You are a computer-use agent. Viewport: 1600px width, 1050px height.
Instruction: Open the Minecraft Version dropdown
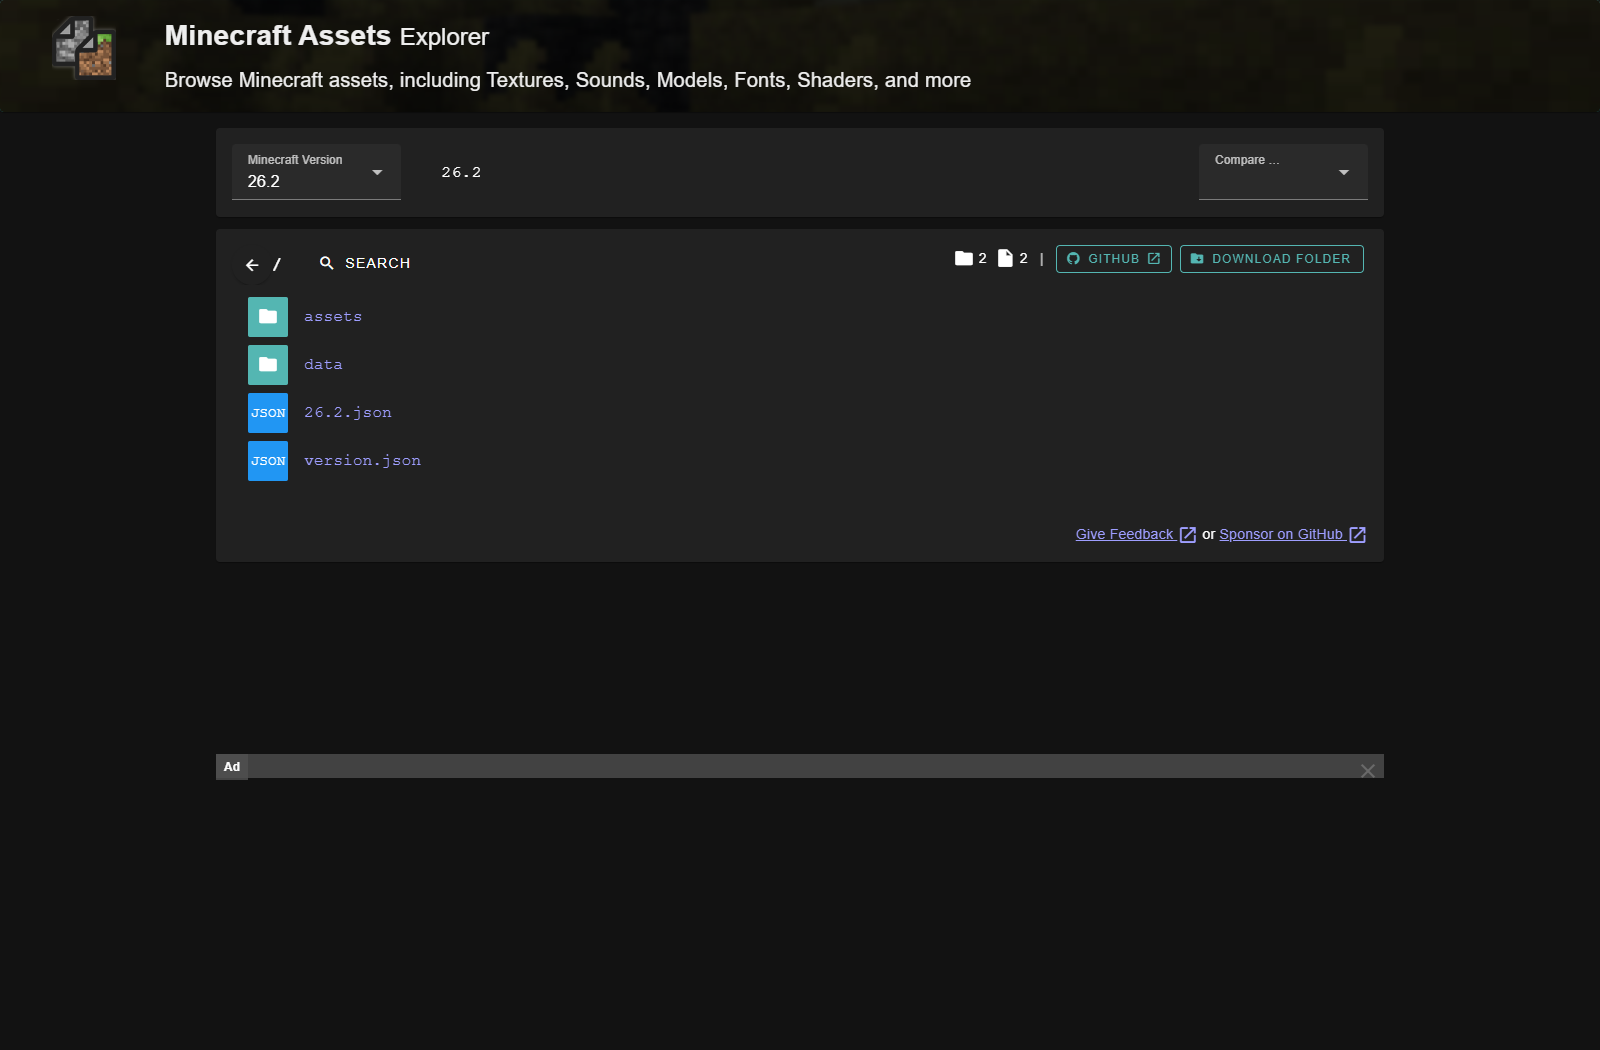pyautogui.click(x=316, y=172)
